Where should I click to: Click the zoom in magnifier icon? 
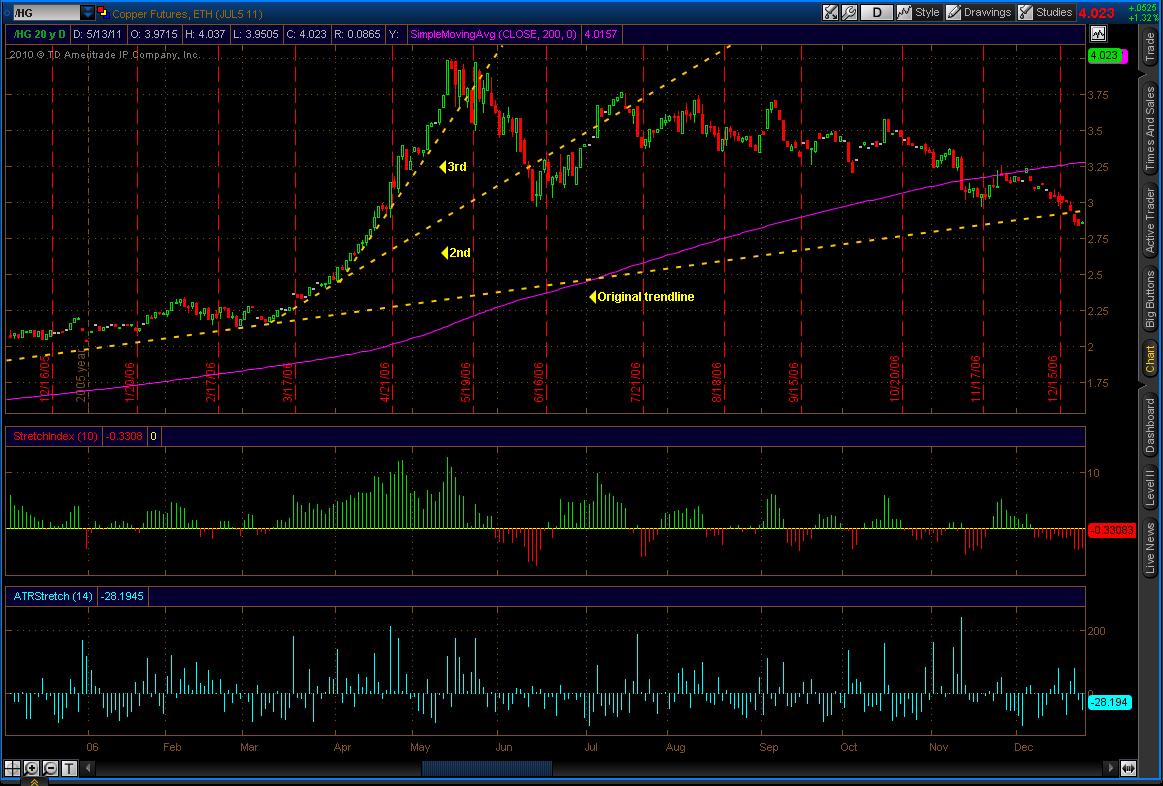[32, 768]
